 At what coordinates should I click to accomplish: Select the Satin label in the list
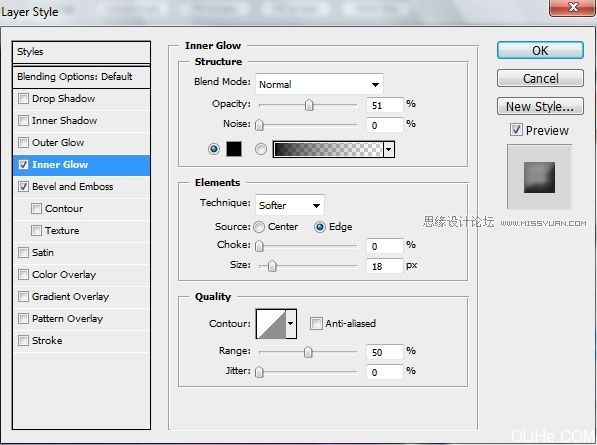coord(43,252)
